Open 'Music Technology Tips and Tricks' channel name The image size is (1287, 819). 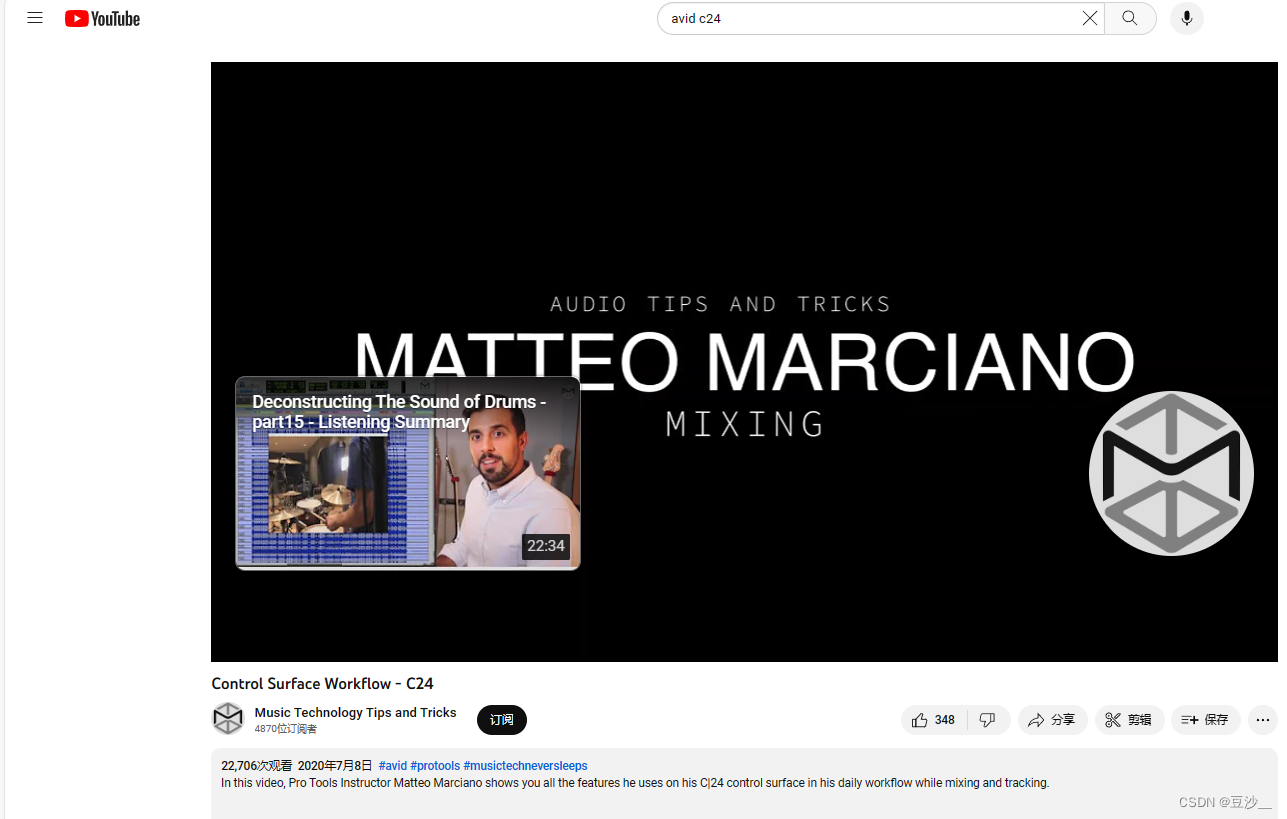[x=355, y=712]
